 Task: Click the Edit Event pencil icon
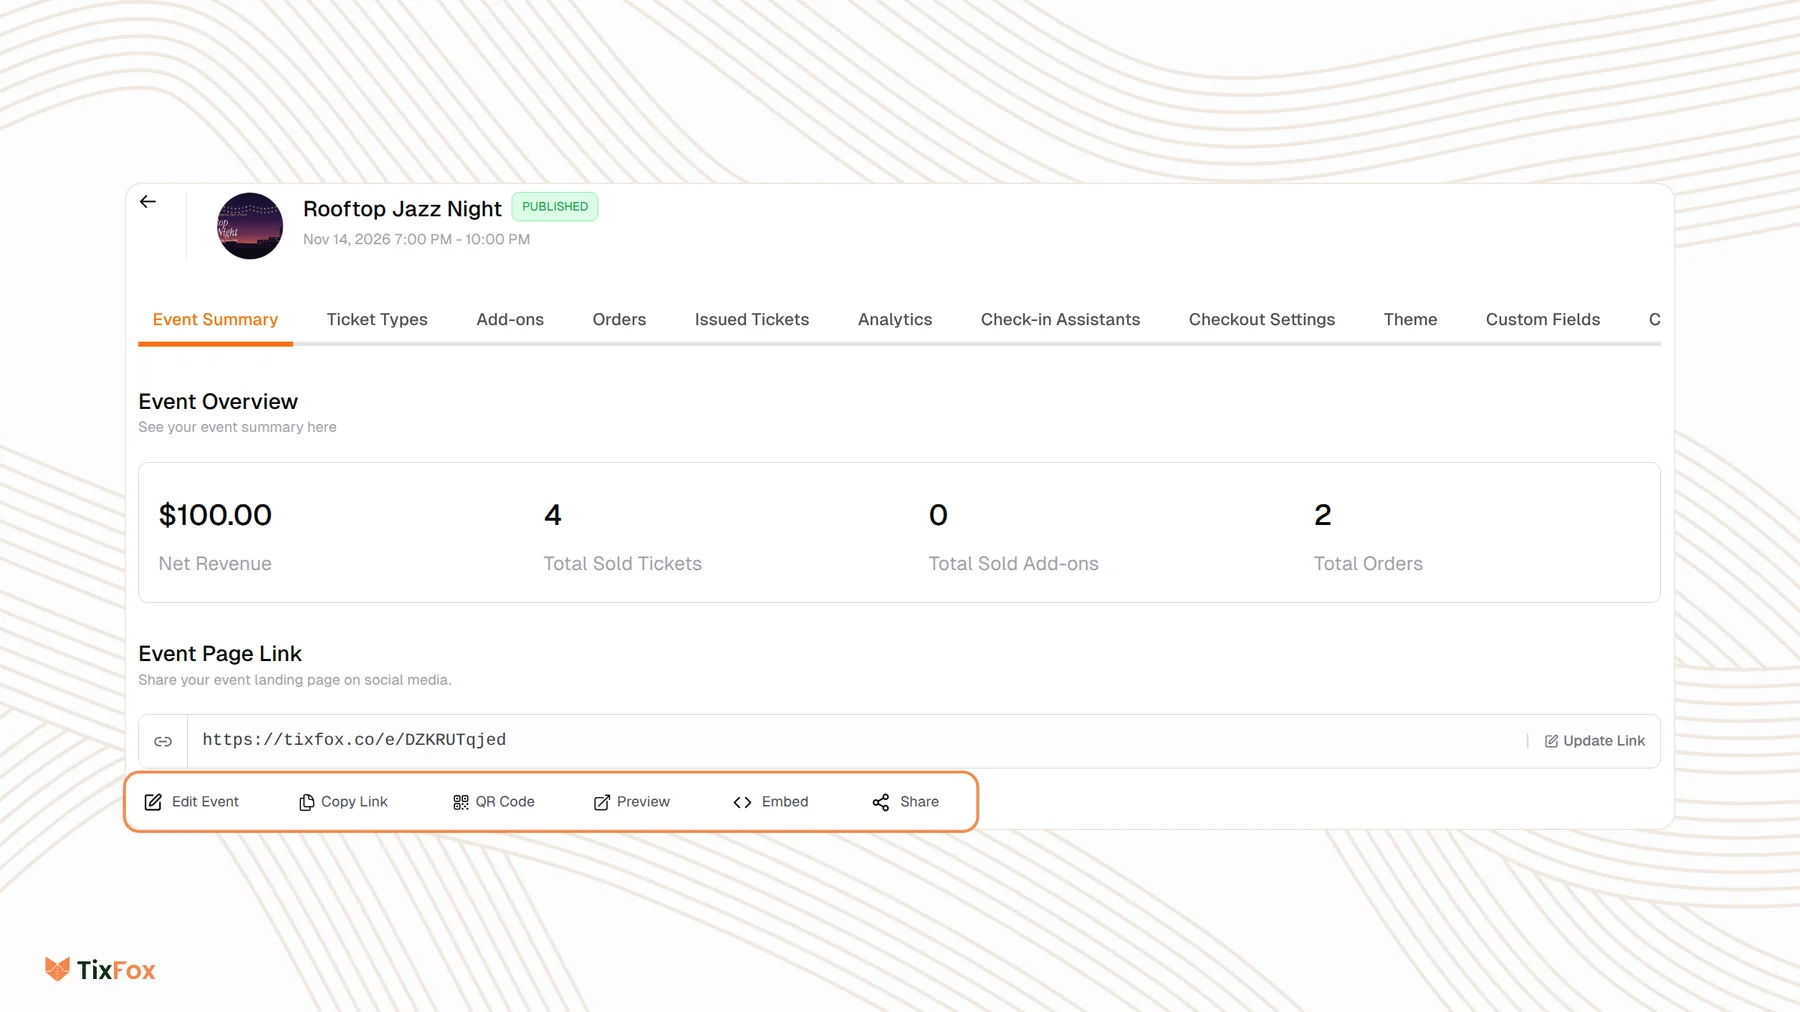[x=153, y=802]
